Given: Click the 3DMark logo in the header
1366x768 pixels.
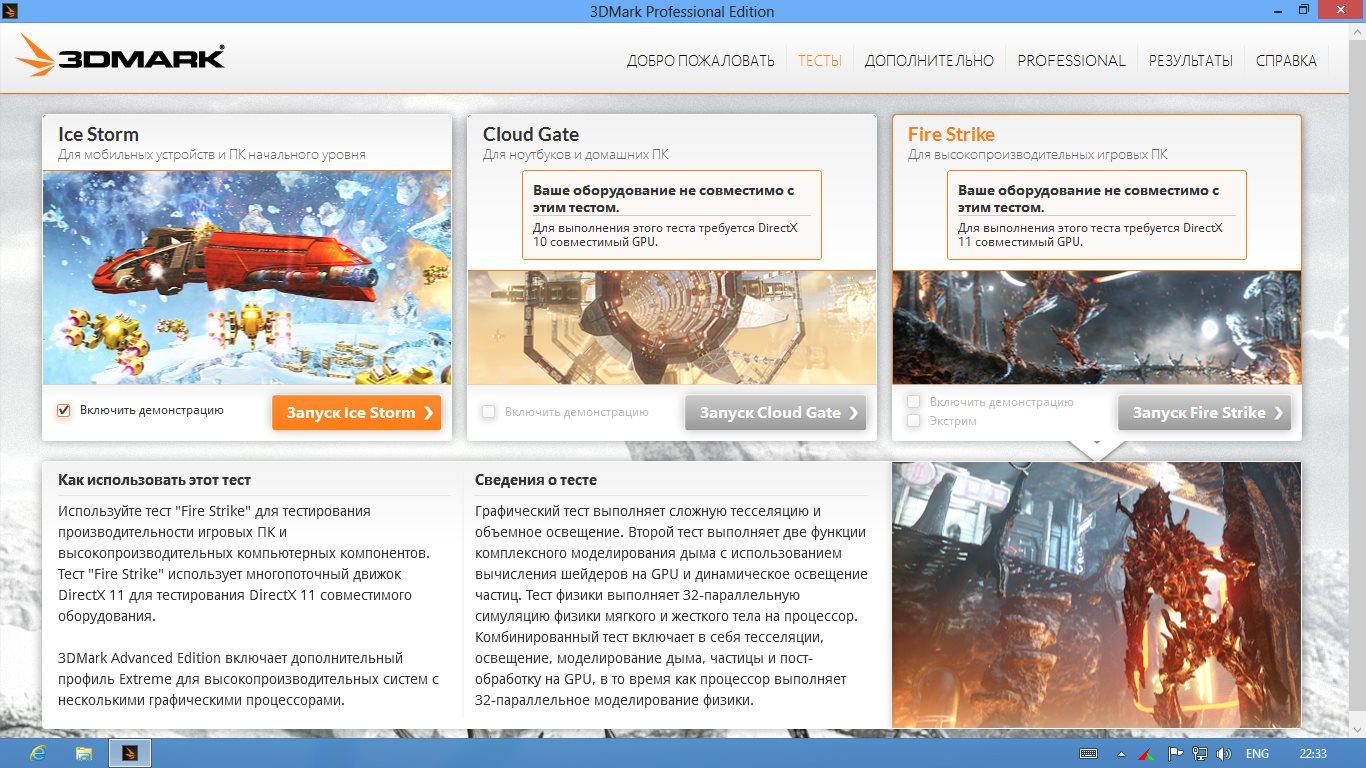Looking at the screenshot, I should pos(120,56).
